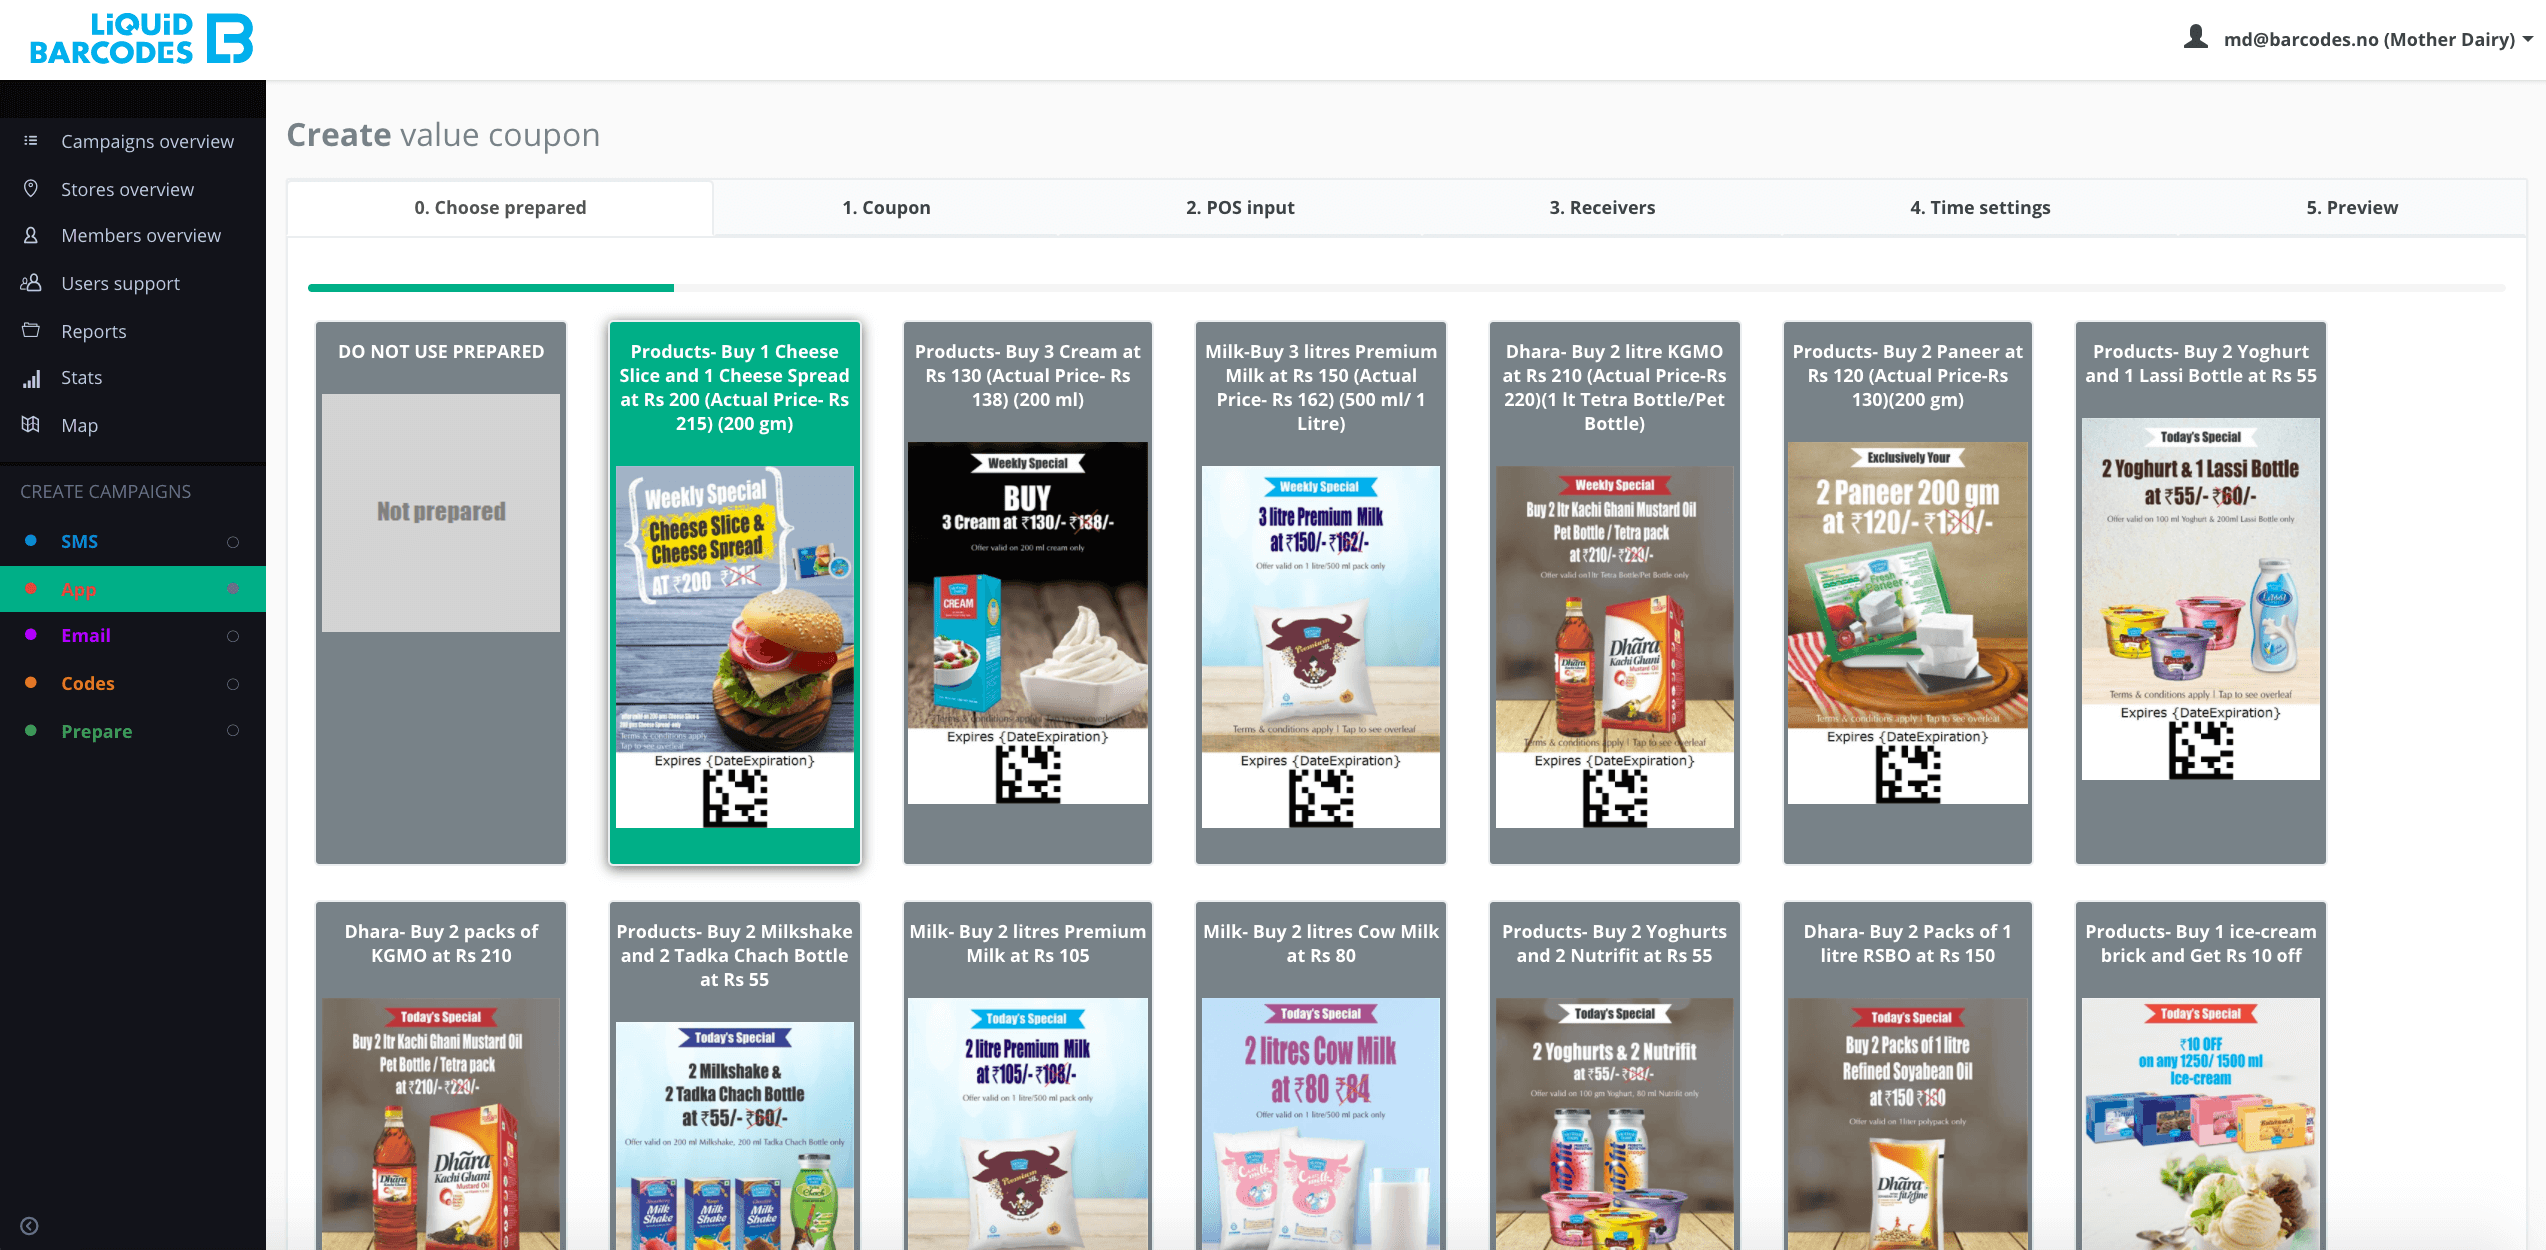Image resolution: width=2546 pixels, height=1250 pixels.
Task: Open the Stats section
Action: 82,377
